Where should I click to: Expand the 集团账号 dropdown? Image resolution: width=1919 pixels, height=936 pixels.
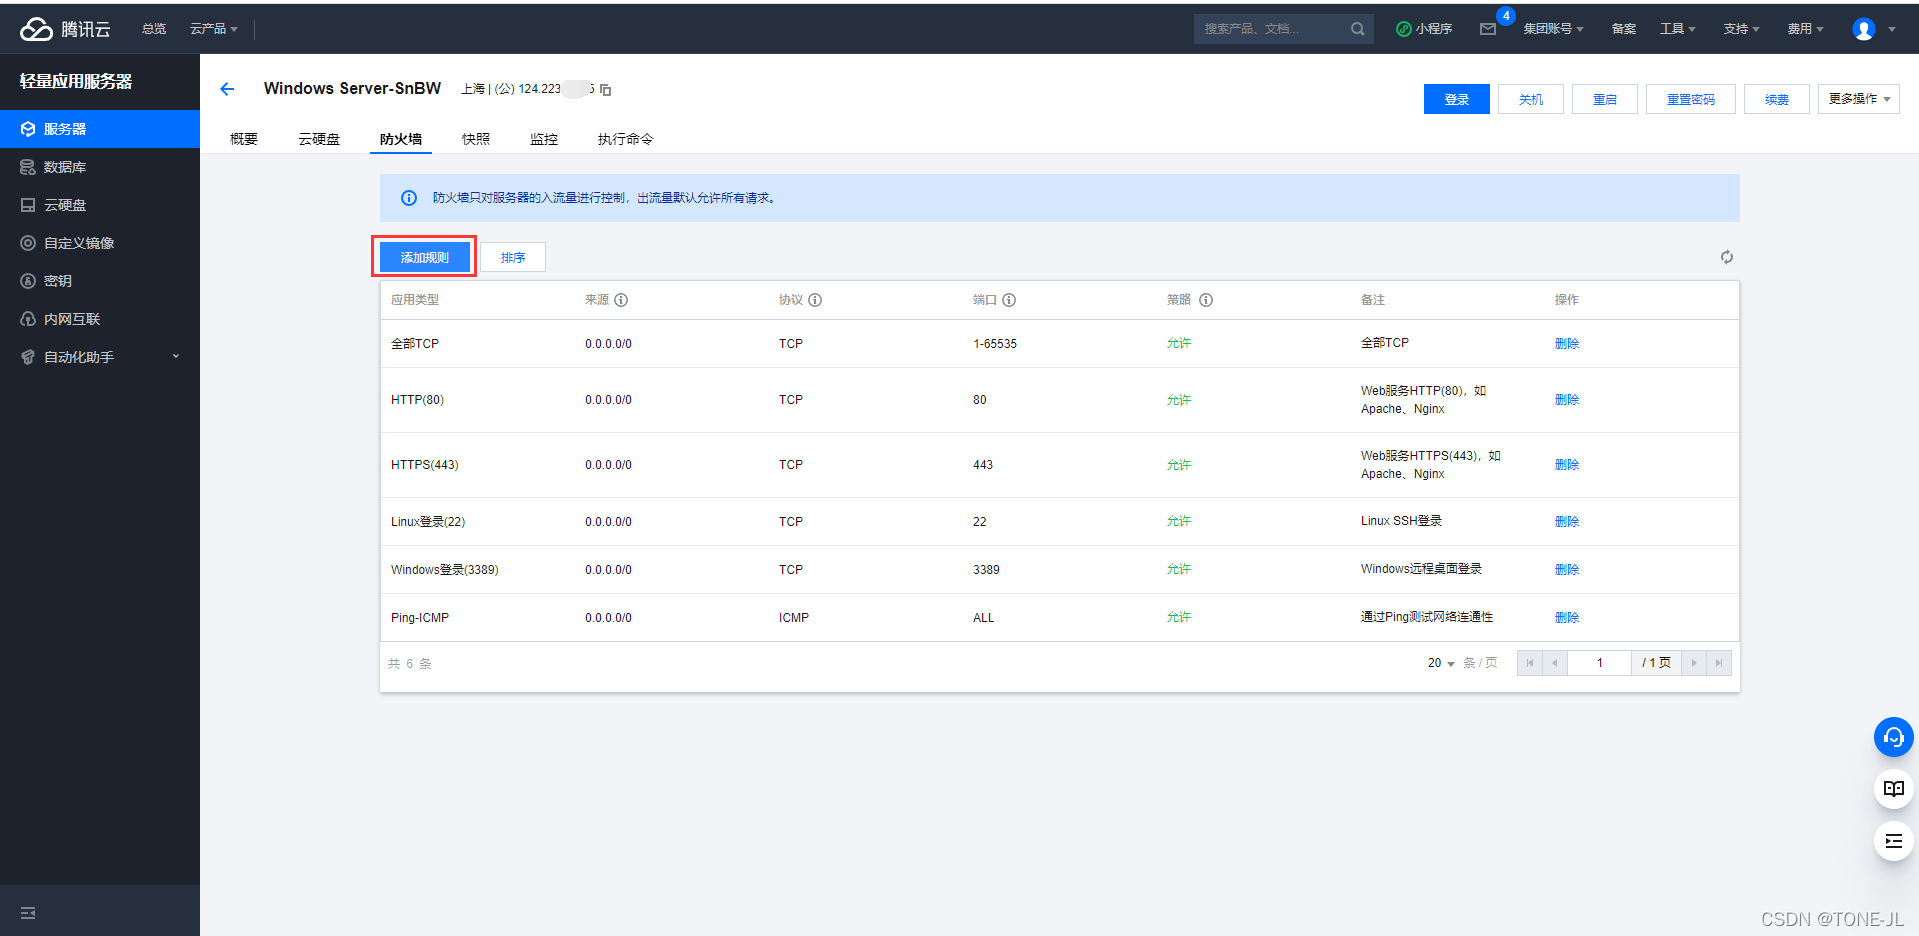1553,29
